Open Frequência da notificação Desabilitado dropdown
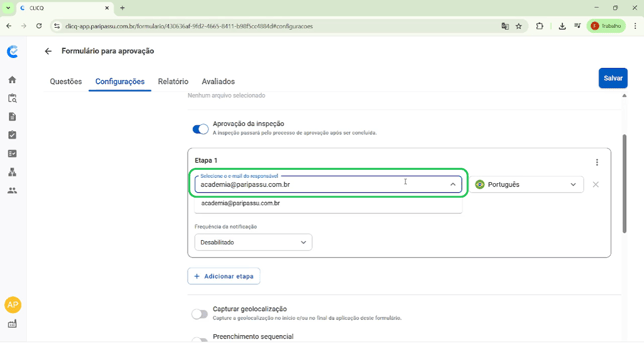Screen dimensions: 644x360 pos(253,242)
